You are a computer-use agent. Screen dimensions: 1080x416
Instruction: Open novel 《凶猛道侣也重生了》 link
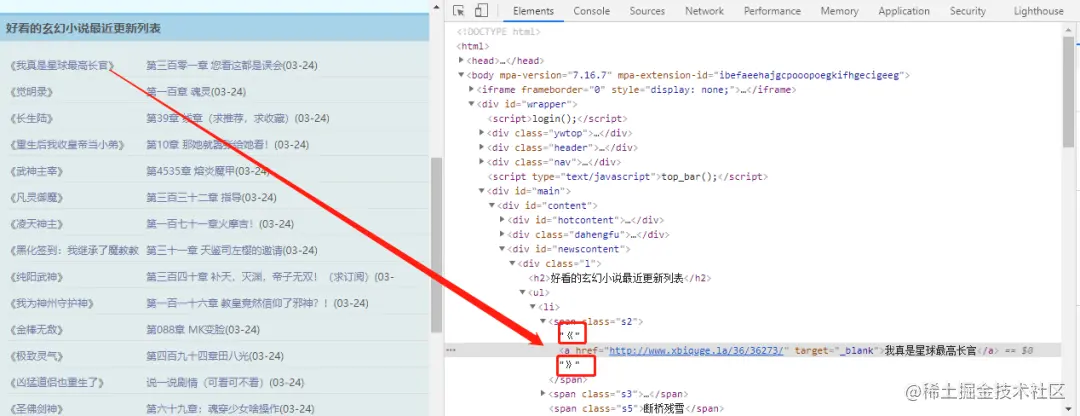pos(57,382)
